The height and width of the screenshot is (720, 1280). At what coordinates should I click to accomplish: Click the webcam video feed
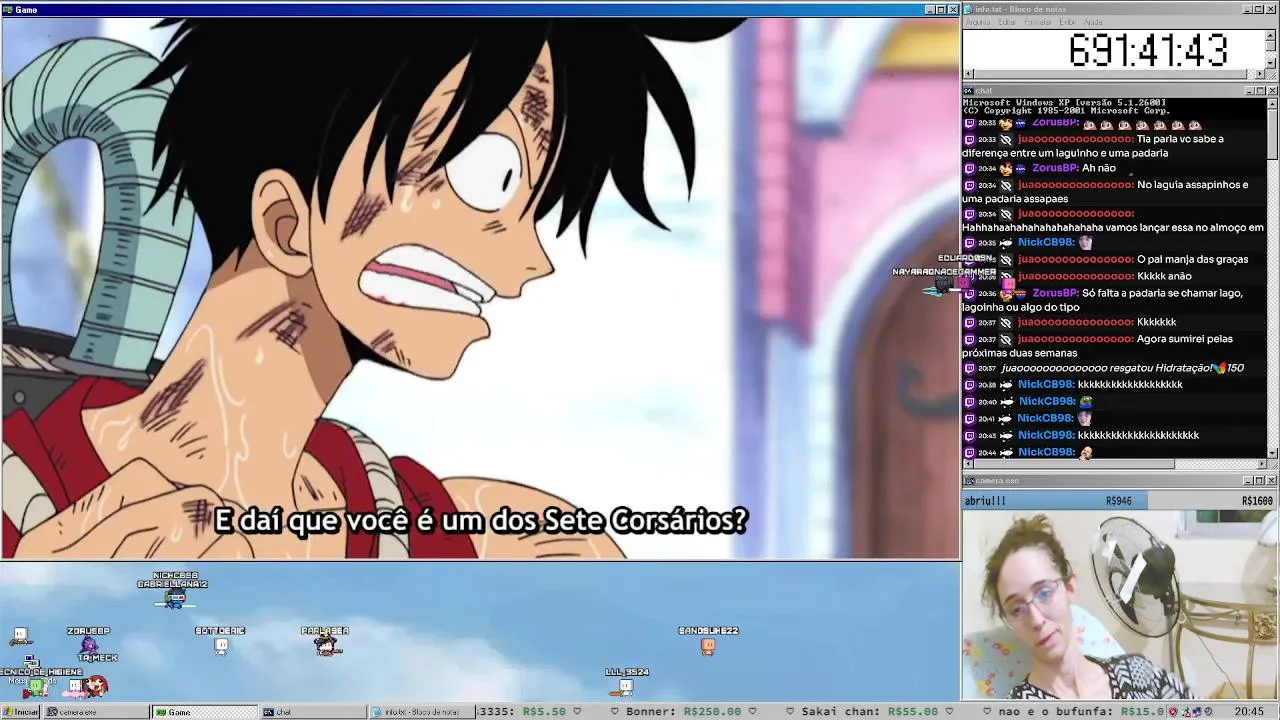pos(1120,605)
